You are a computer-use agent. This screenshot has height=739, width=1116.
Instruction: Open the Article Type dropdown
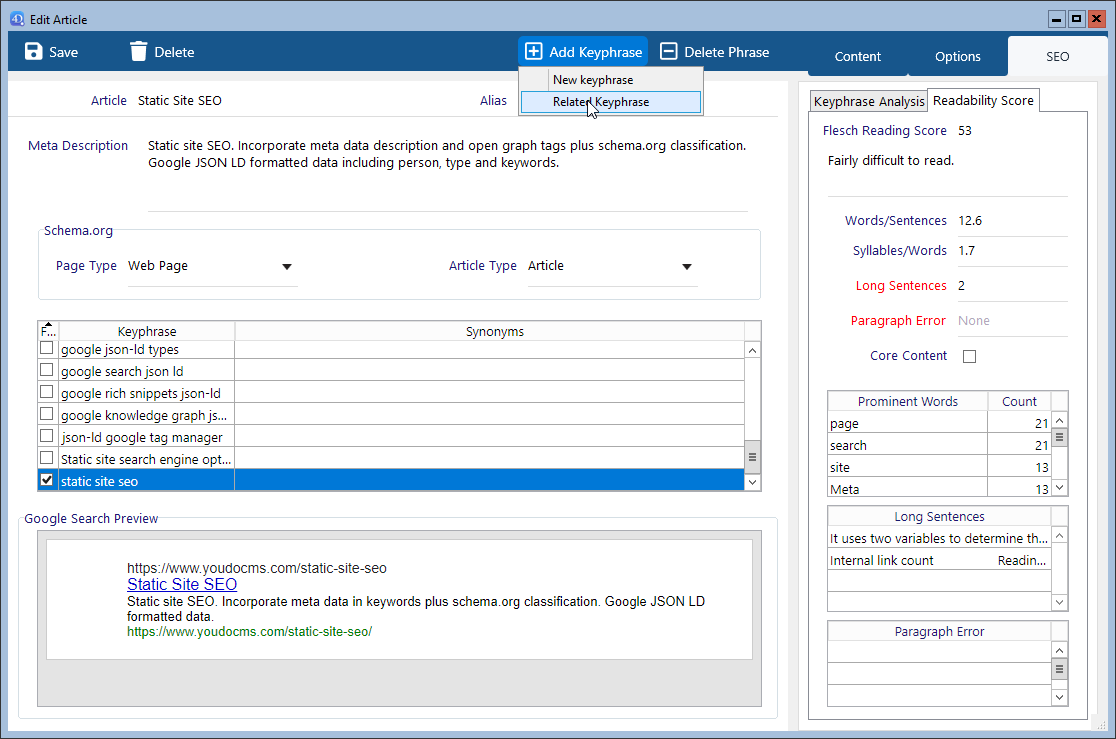pyautogui.click(x=687, y=267)
